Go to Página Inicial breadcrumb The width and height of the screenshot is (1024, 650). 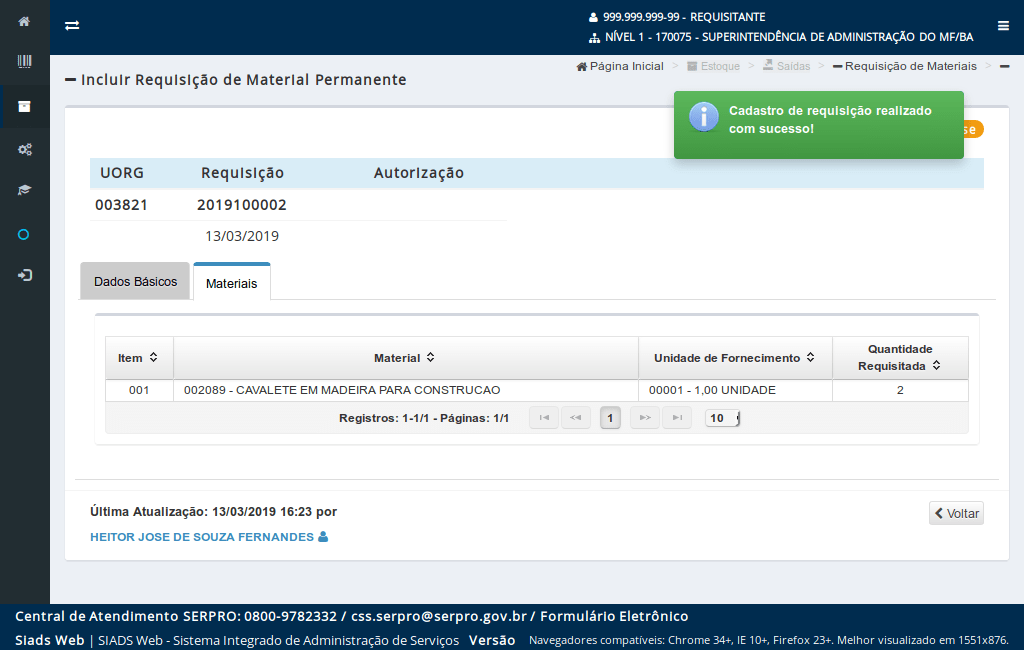tap(620, 66)
